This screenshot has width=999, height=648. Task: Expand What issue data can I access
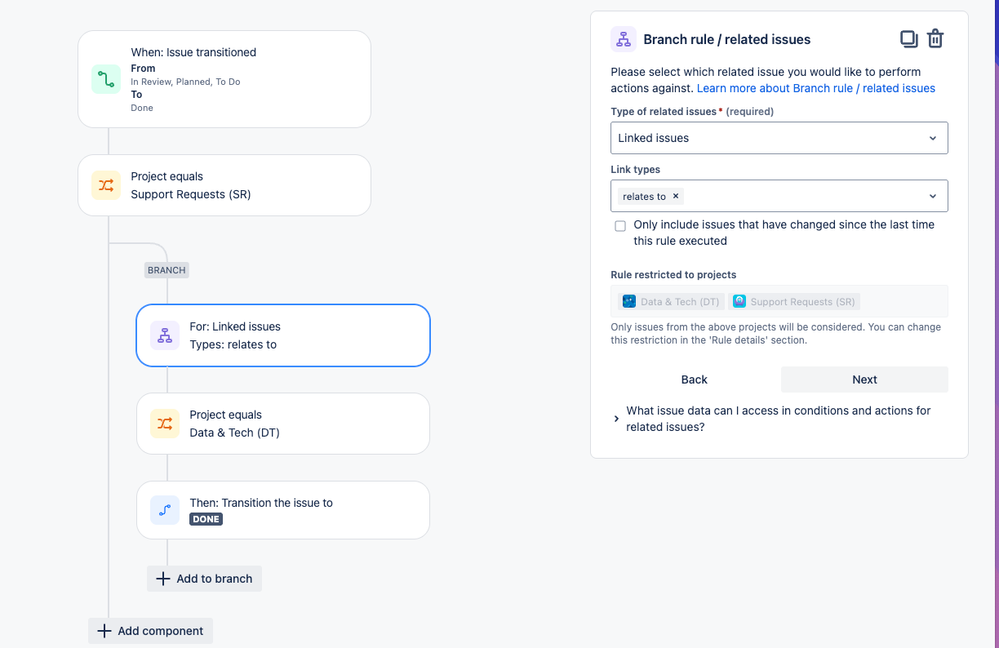(x=616, y=419)
